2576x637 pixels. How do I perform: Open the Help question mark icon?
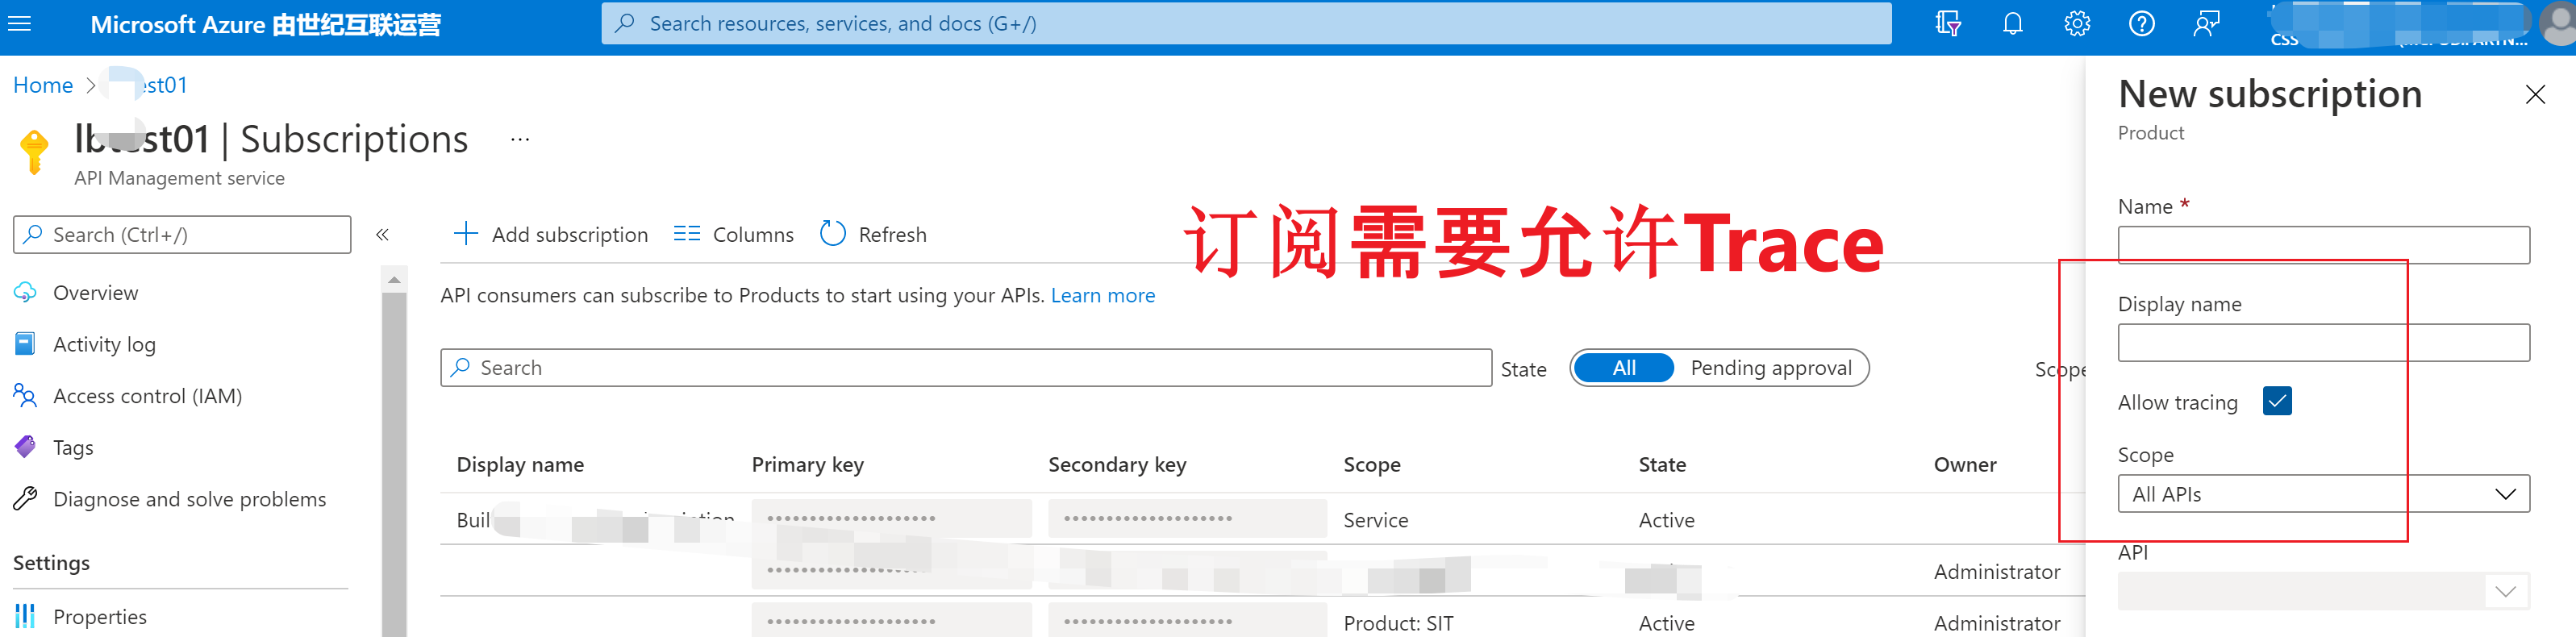click(x=2141, y=24)
